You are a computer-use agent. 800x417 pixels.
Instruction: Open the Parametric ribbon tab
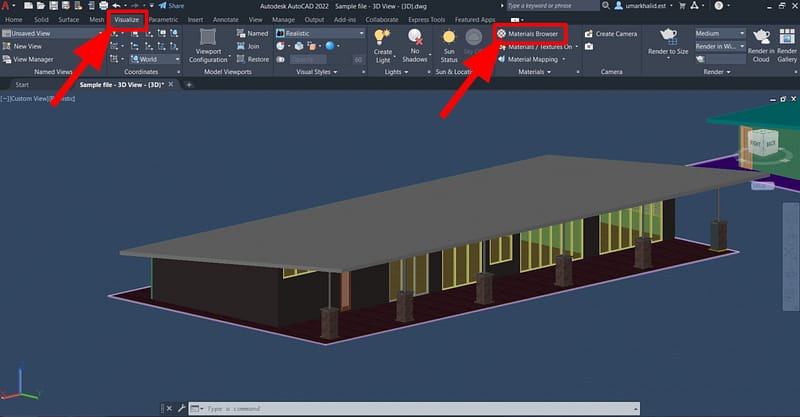(163, 18)
